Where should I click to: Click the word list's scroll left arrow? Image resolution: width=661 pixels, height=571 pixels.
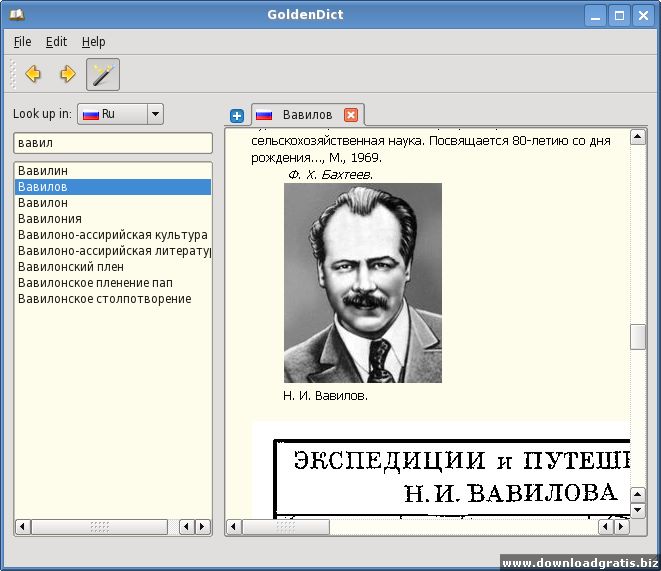point(23,527)
